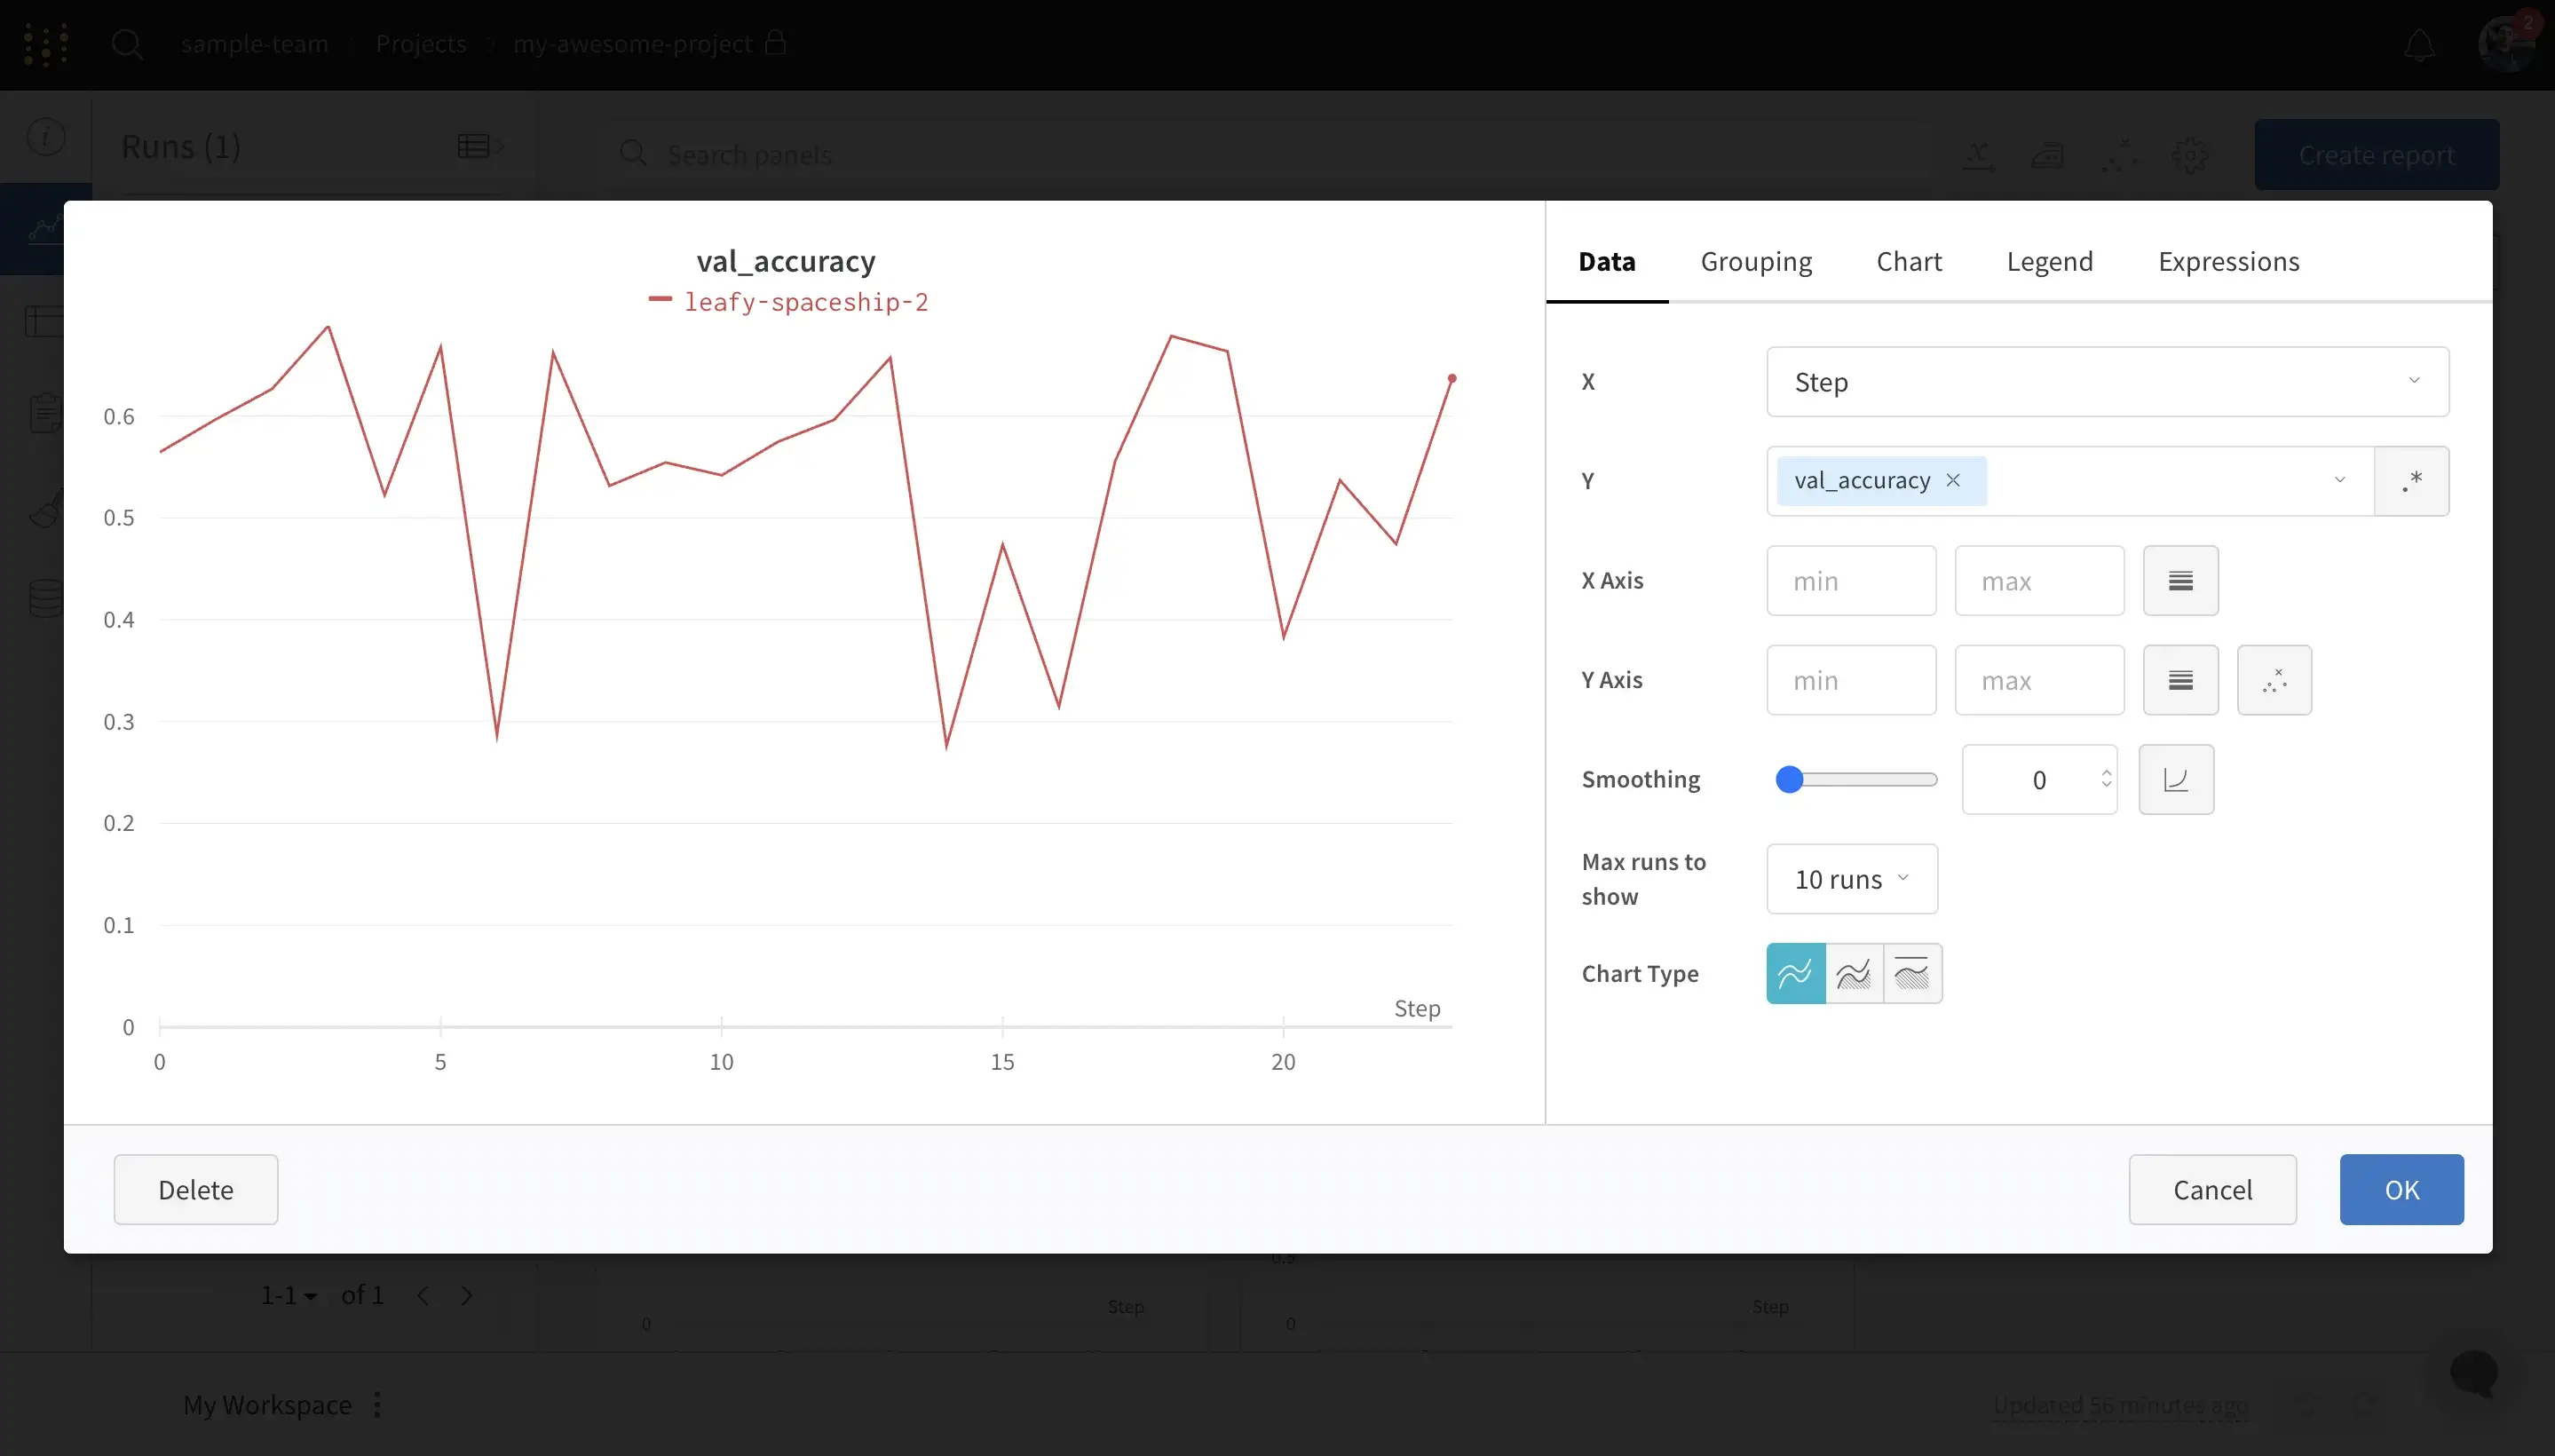This screenshot has height=1456, width=2555.
Task: Click the Y Axis min field
Action: pos(1851,680)
